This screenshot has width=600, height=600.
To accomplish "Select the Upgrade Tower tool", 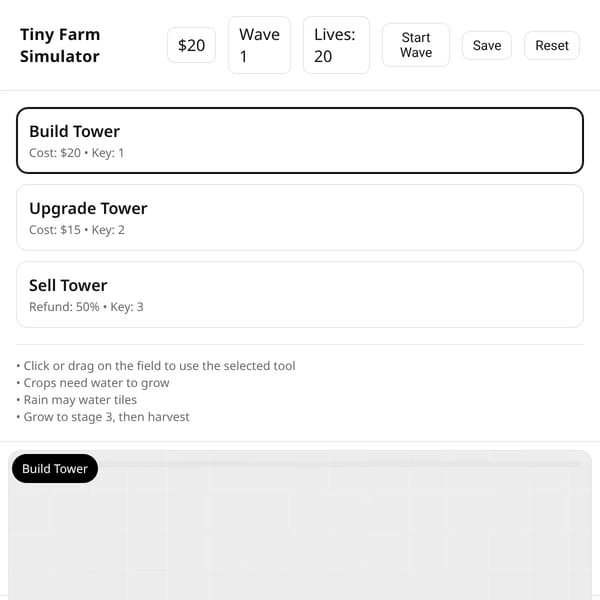I will click(x=300, y=217).
